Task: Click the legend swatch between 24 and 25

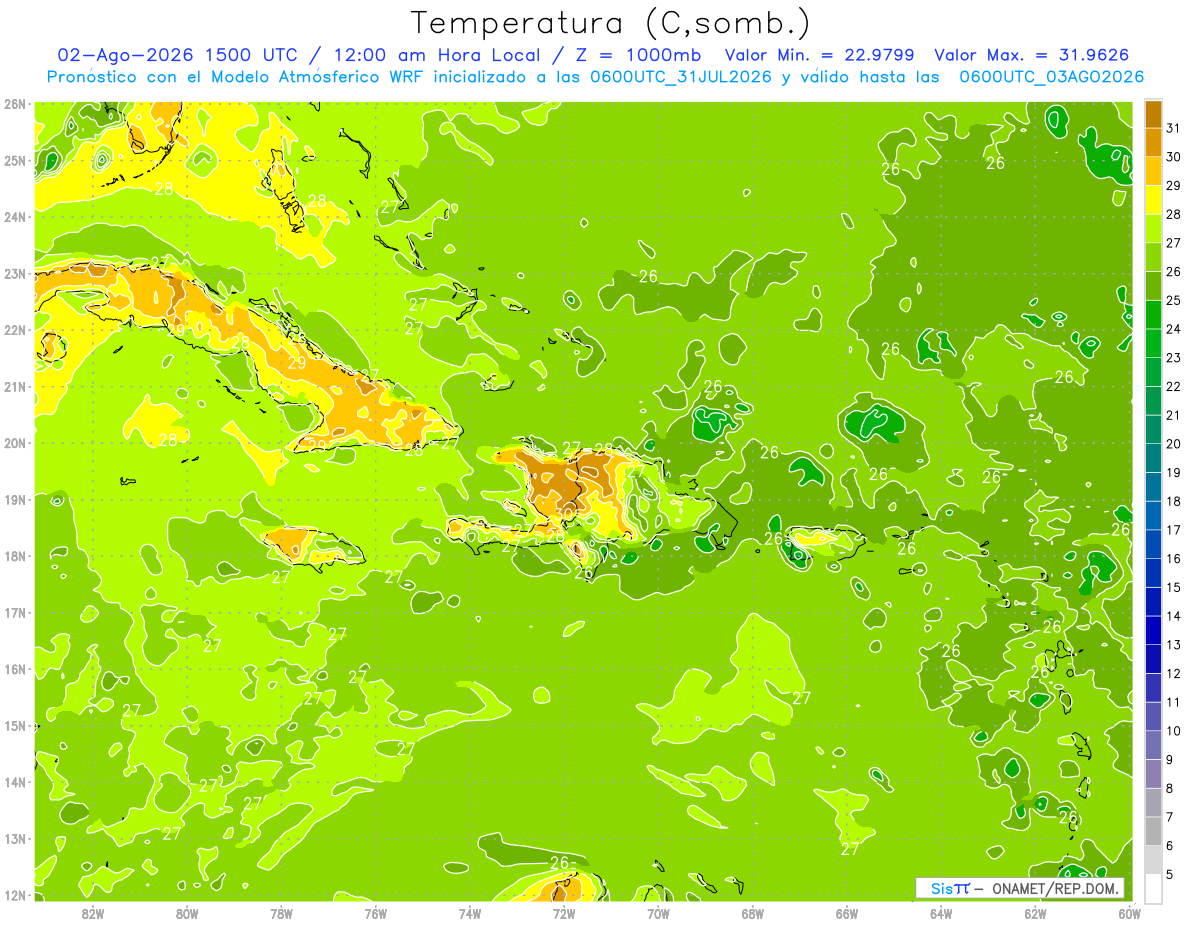Action: (1154, 315)
